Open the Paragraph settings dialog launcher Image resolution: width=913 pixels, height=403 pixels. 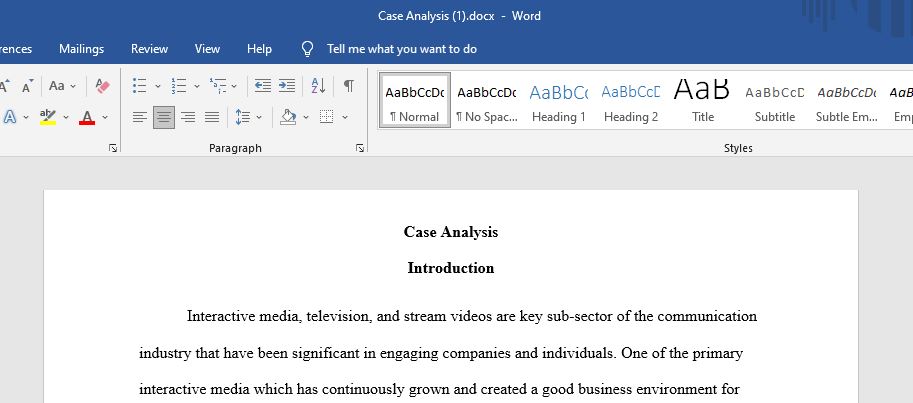[x=360, y=149]
